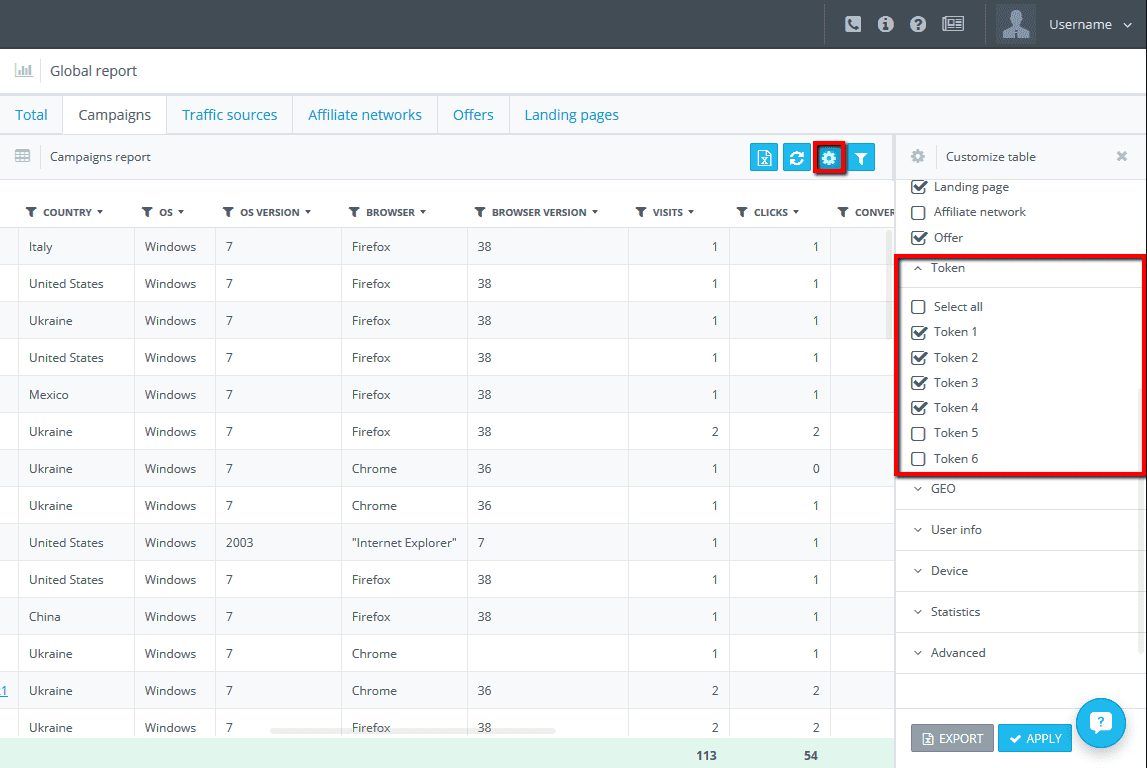The width and height of the screenshot is (1147, 768).
Task: Click the APPLY button
Action: (x=1034, y=738)
